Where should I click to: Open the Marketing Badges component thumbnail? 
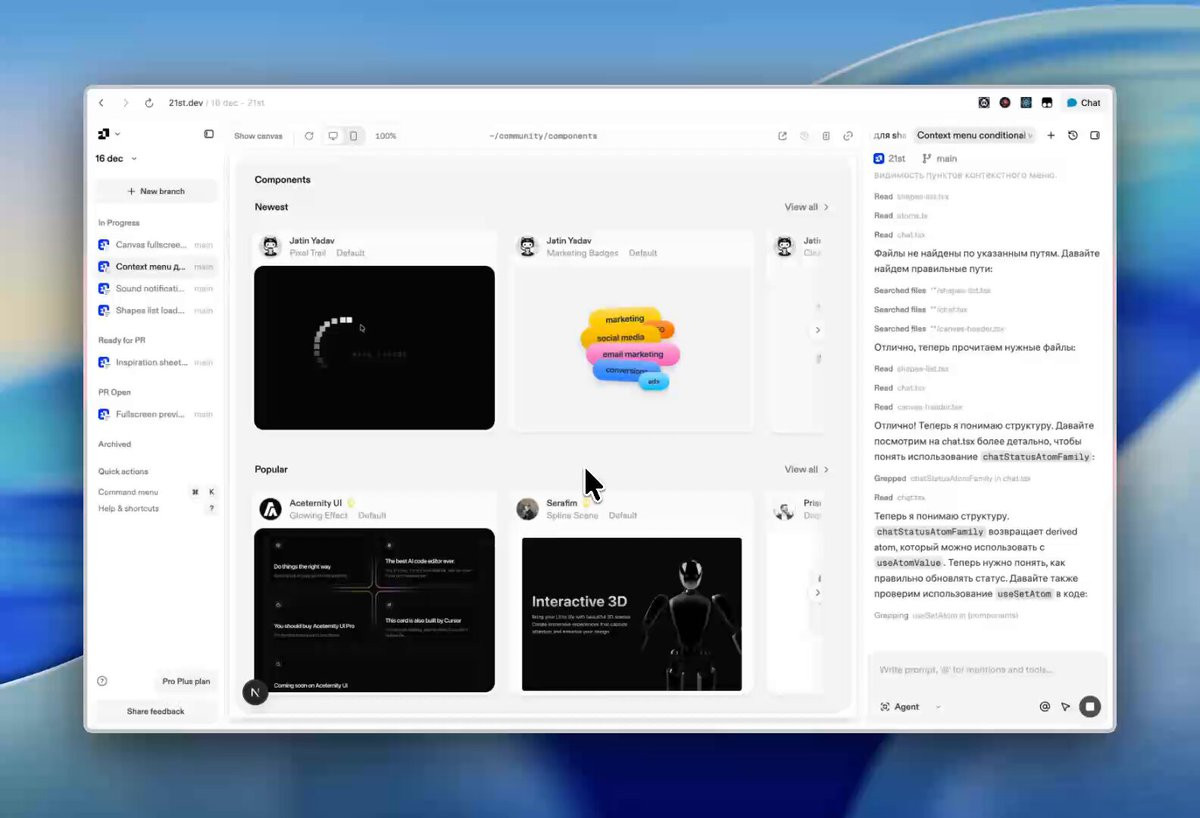pos(632,349)
